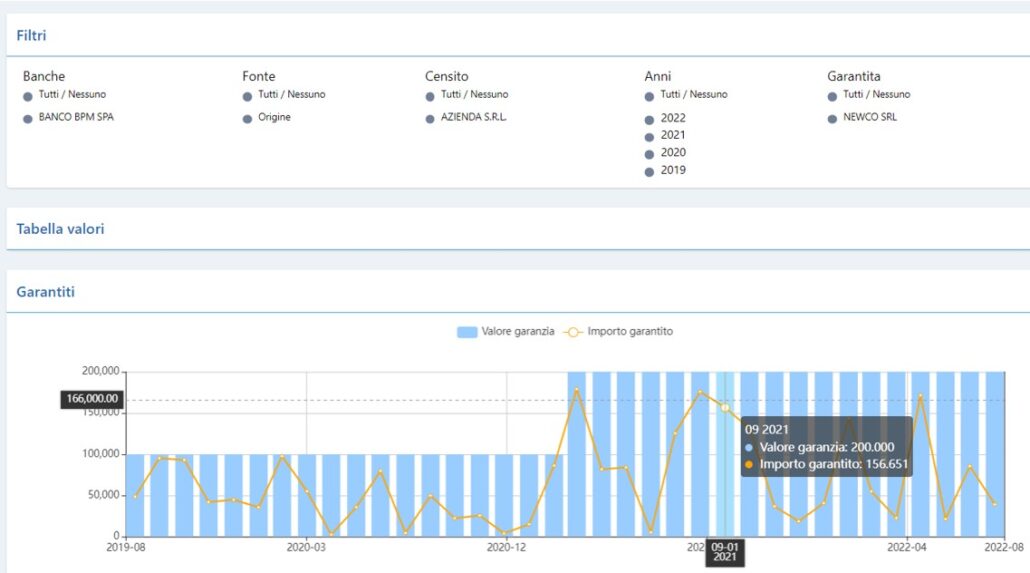Click the Banche column heading
The height and width of the screenshot is (573, 1030).
click(x=43, y=76)
